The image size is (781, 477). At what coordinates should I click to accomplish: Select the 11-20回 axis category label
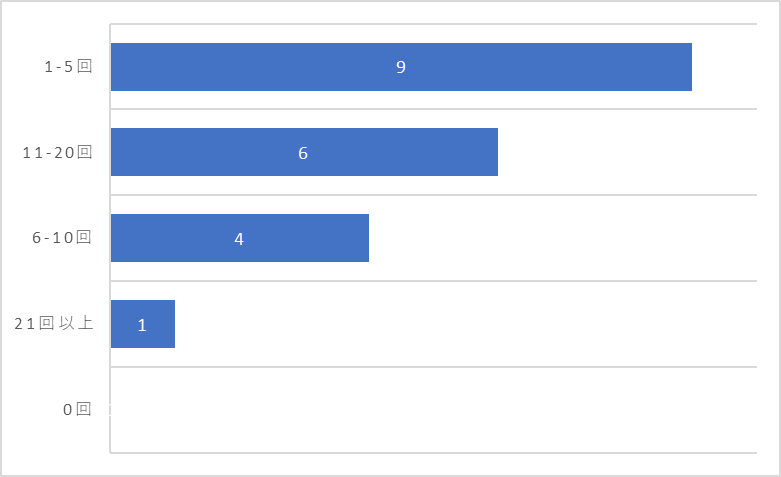tap(57, 152)
